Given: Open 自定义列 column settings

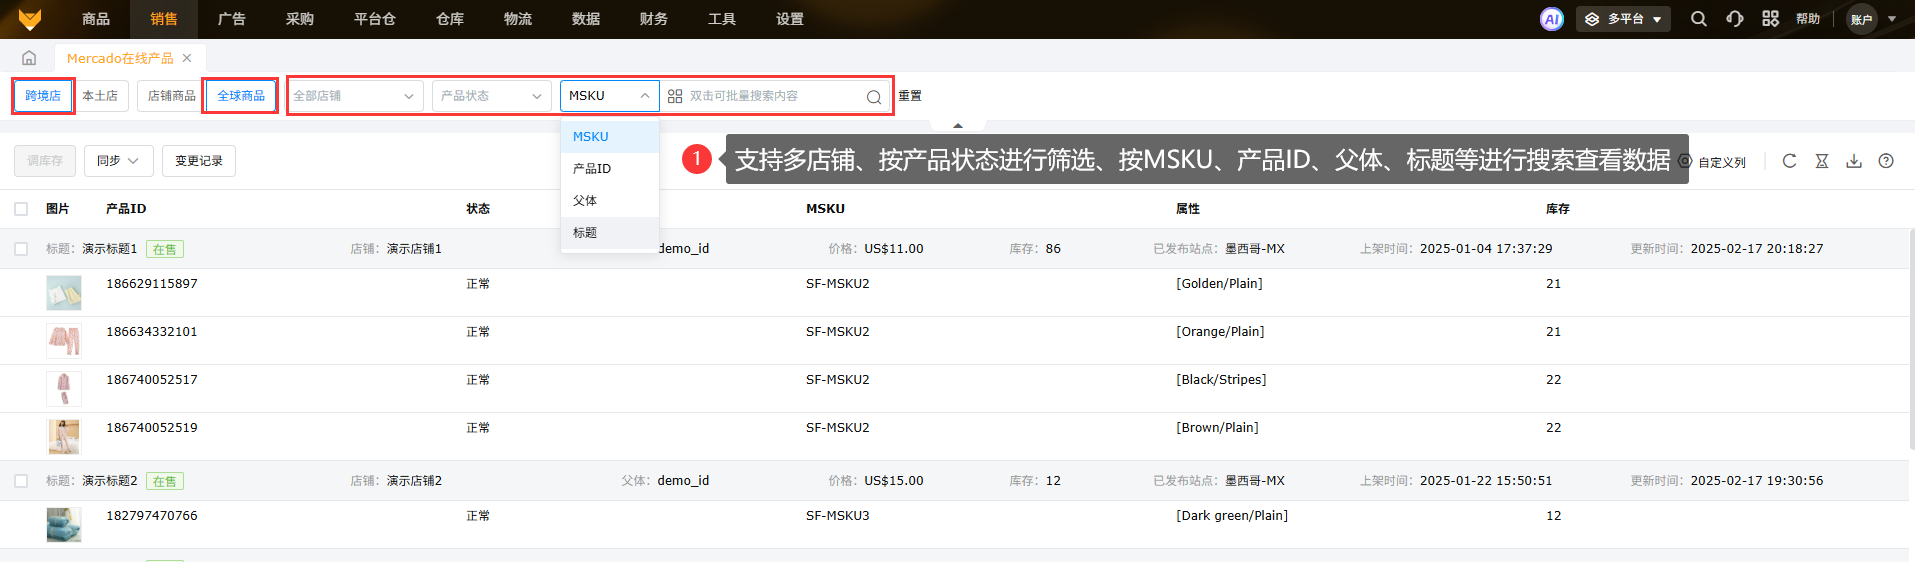Looking at the screenshot, I should coord(1713,162).
